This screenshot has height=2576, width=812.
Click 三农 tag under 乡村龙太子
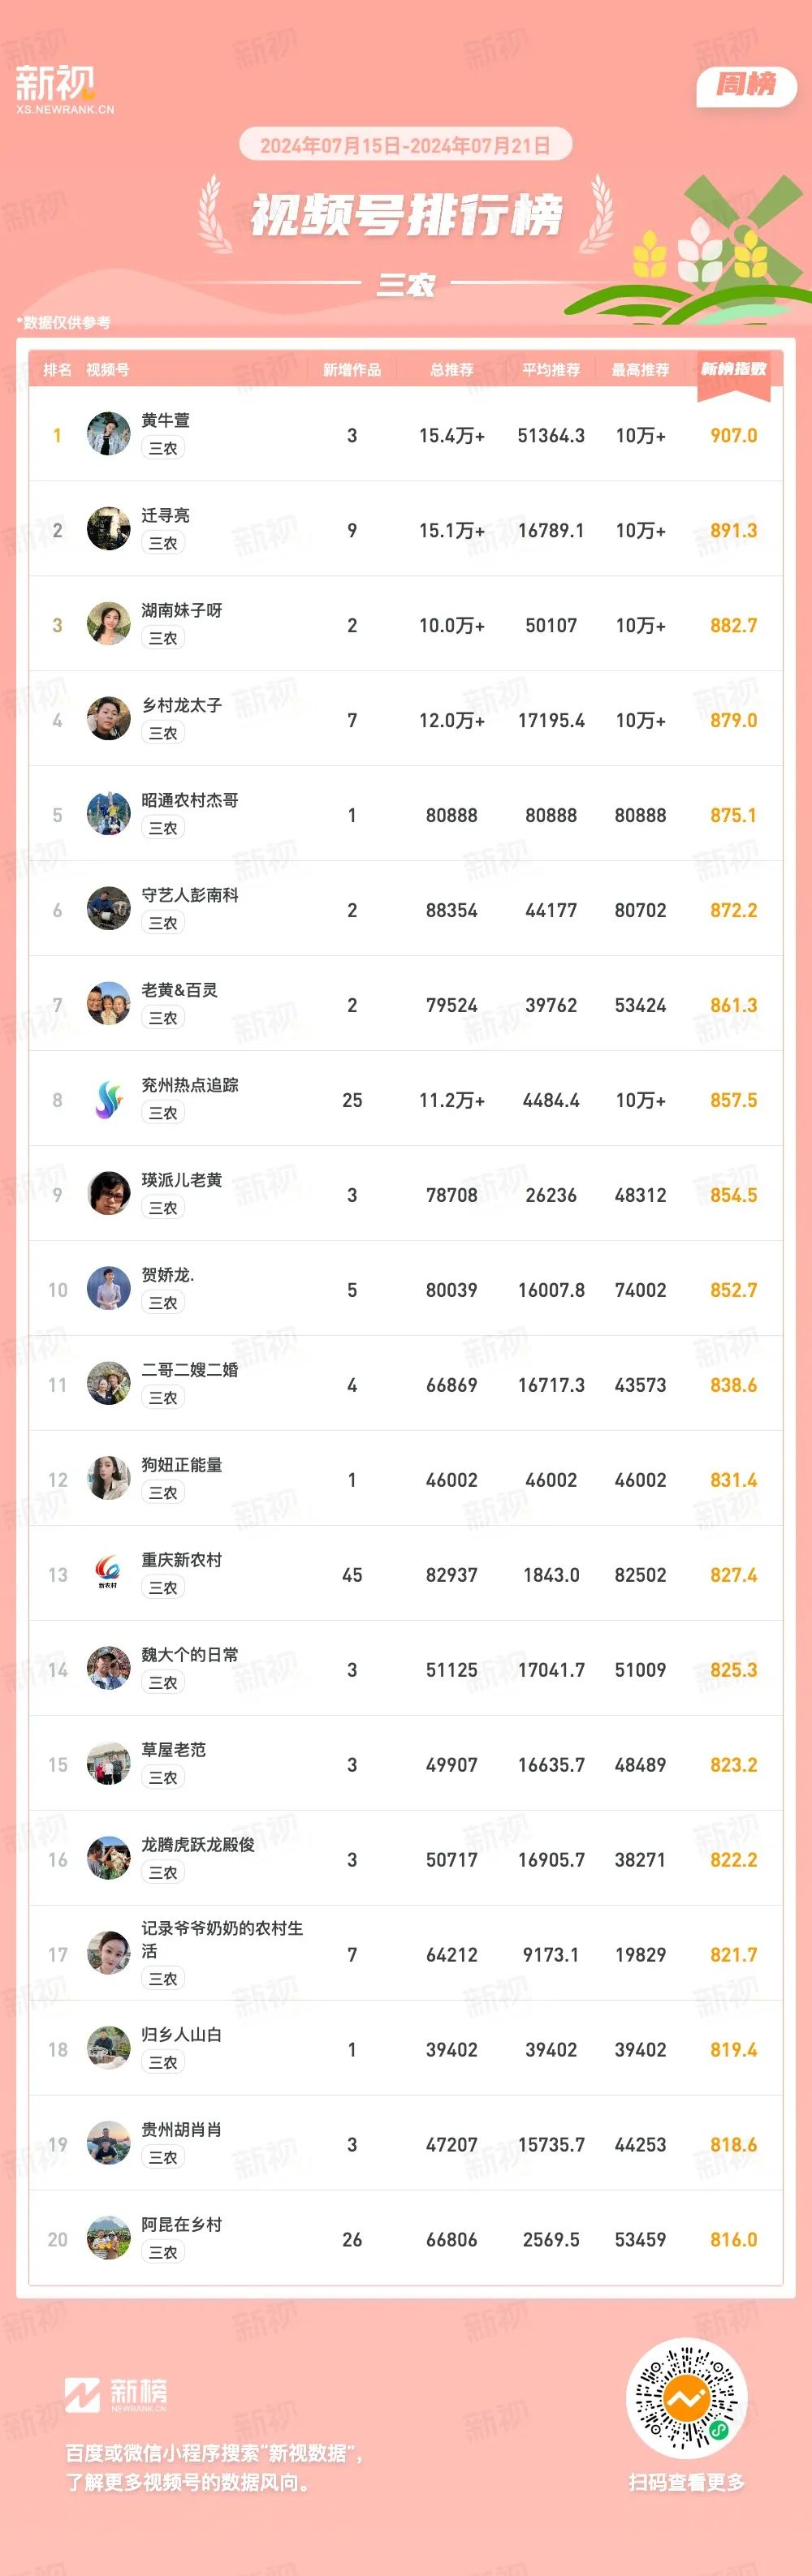(163, 733)
